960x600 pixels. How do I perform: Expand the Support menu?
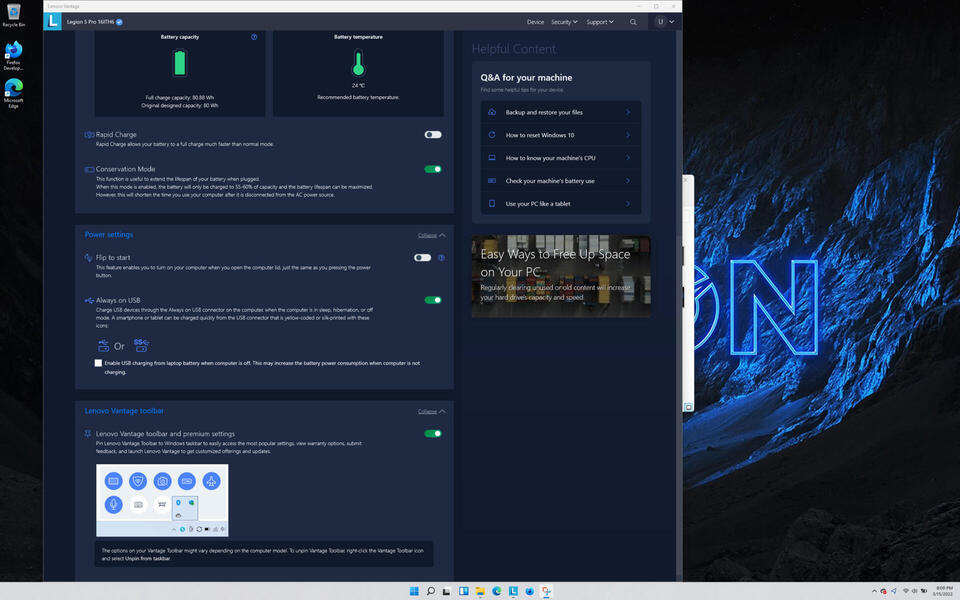click(600, 22)
